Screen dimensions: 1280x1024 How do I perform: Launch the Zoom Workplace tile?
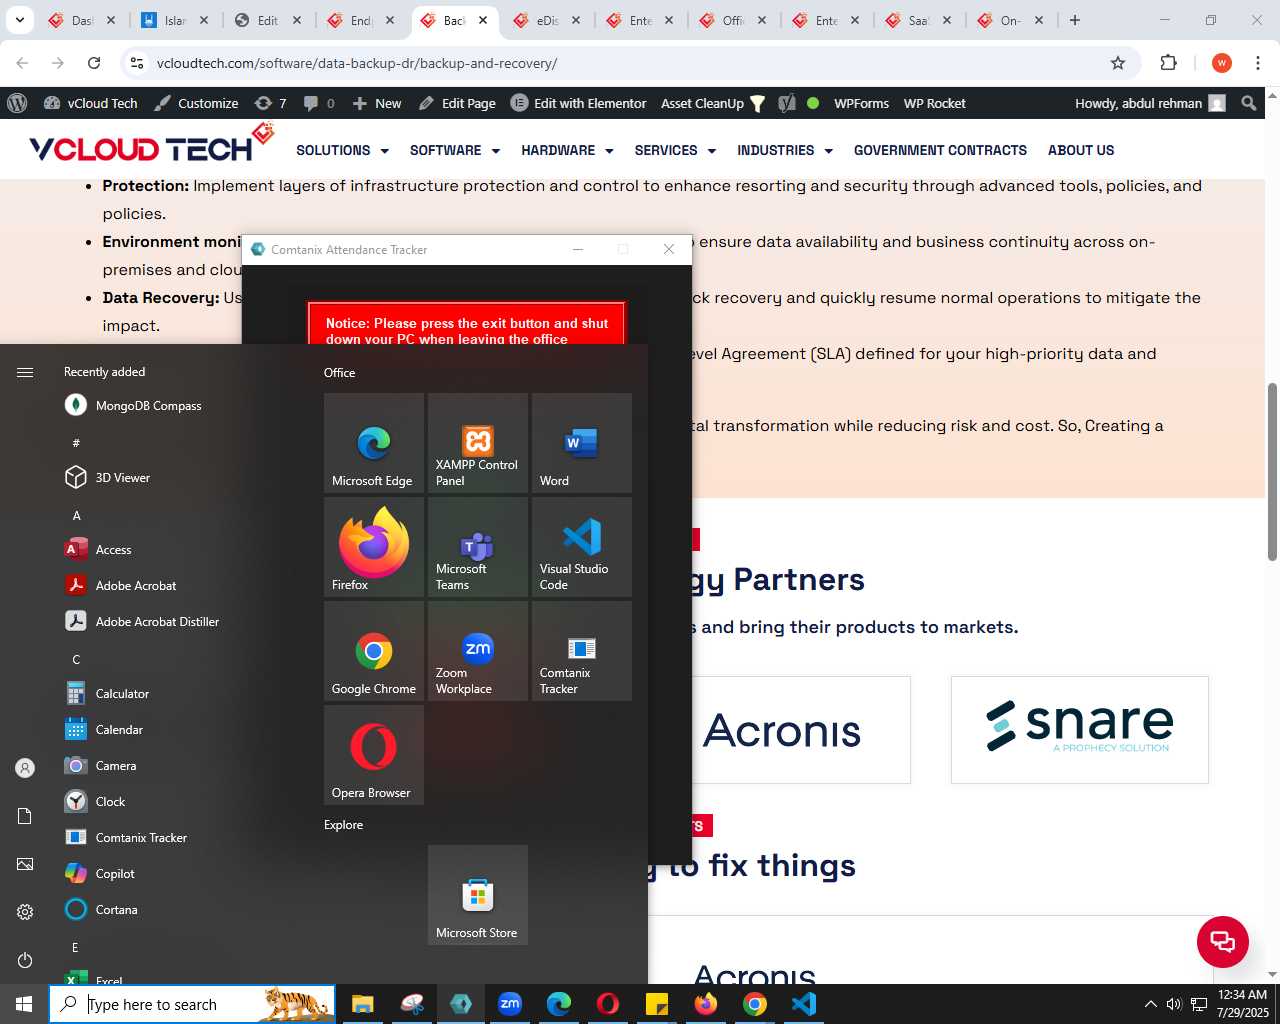[477, 651]
